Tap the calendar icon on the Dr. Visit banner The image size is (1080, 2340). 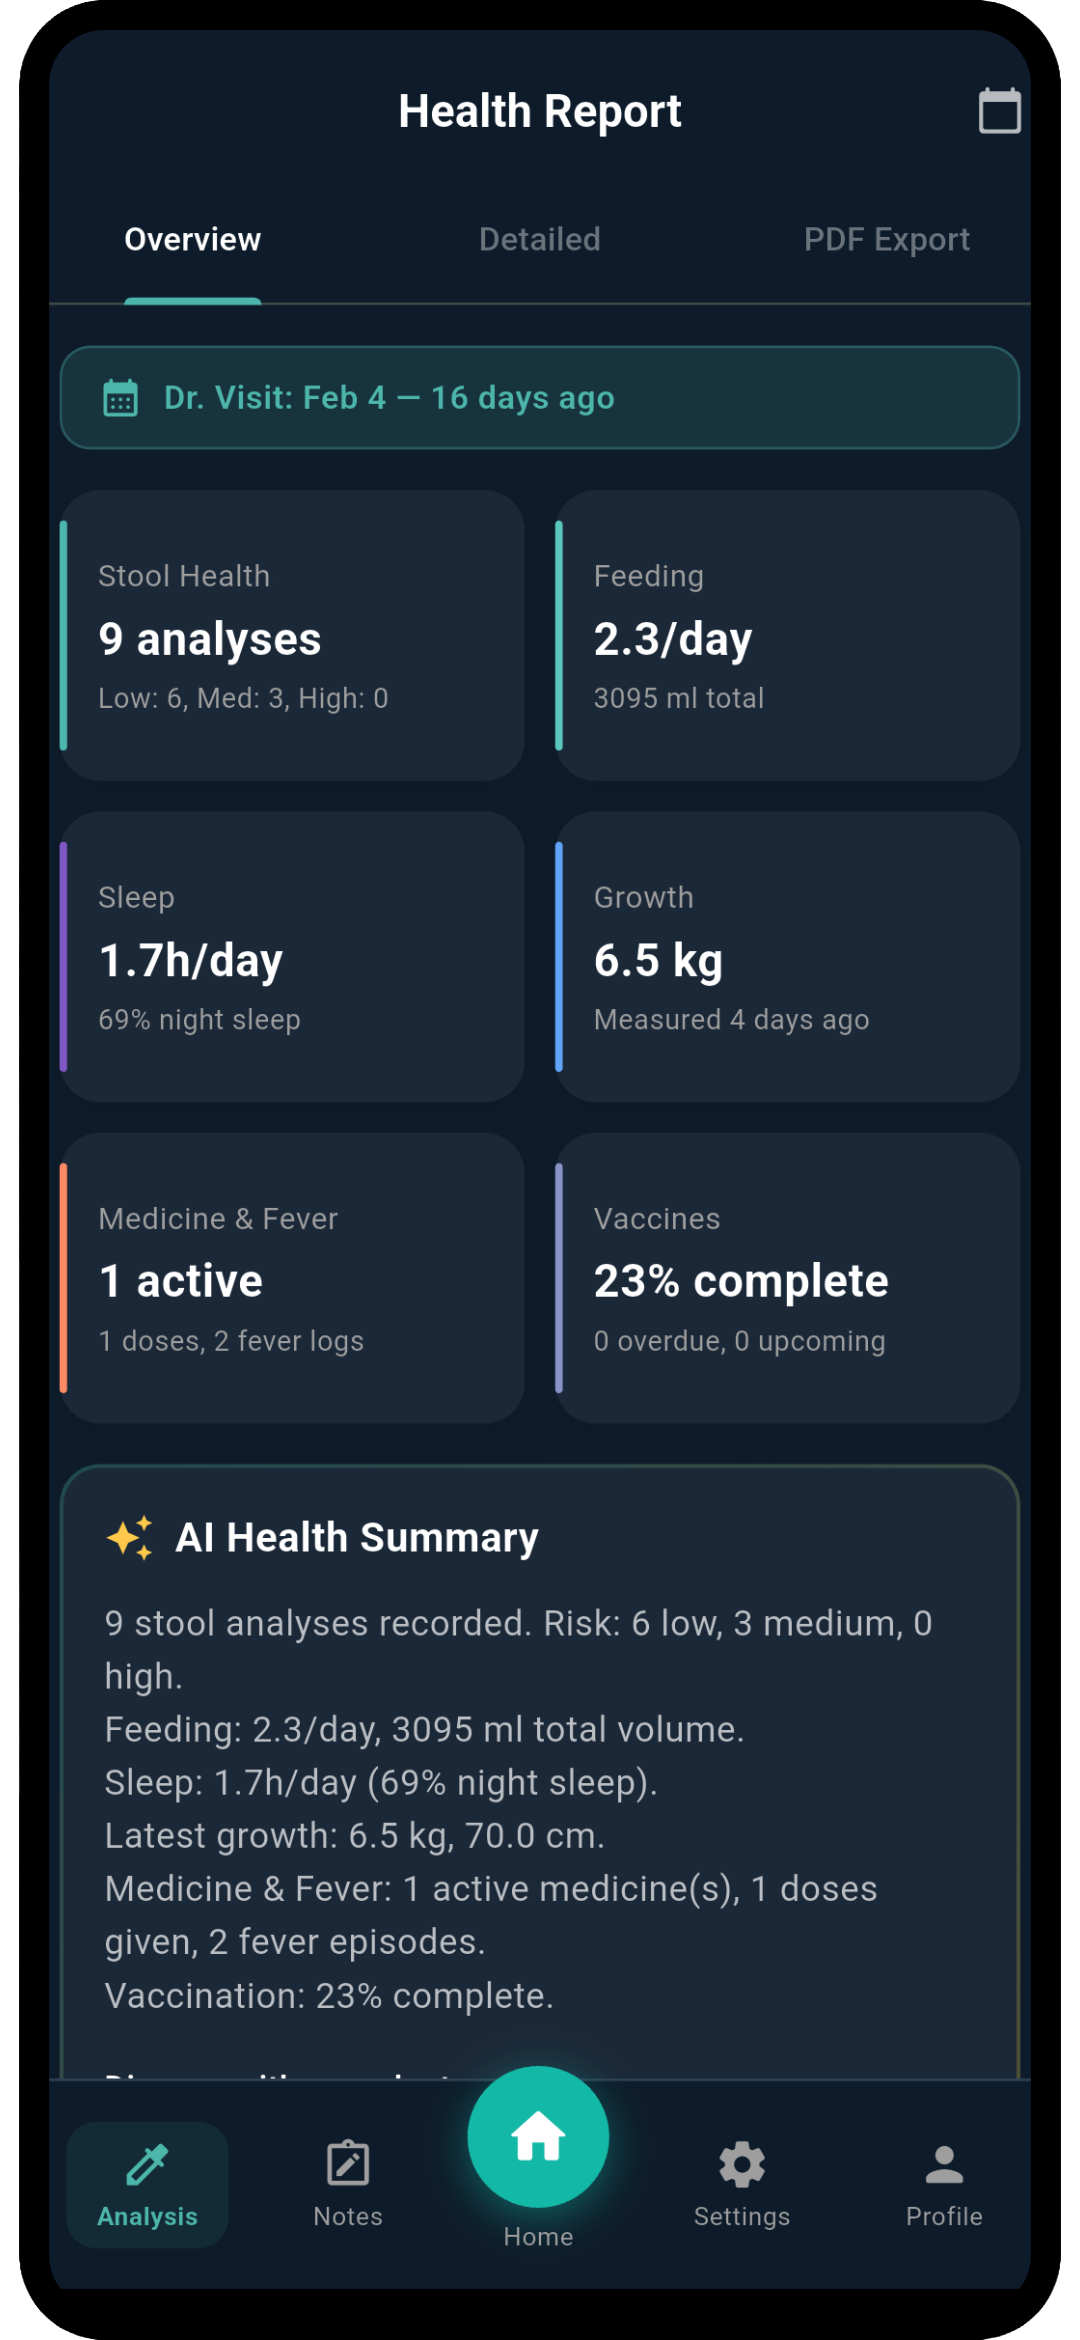click(x=120, y=397)
